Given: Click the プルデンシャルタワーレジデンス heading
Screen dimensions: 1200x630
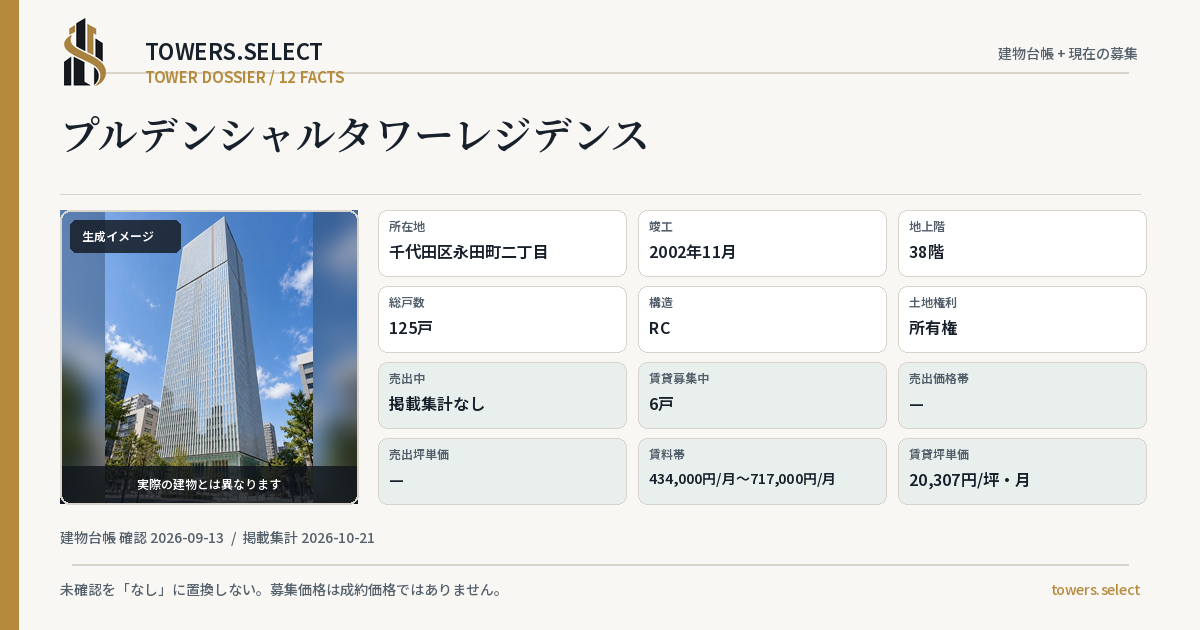Looking at the screenshot, I should click(x=356, y=135).
